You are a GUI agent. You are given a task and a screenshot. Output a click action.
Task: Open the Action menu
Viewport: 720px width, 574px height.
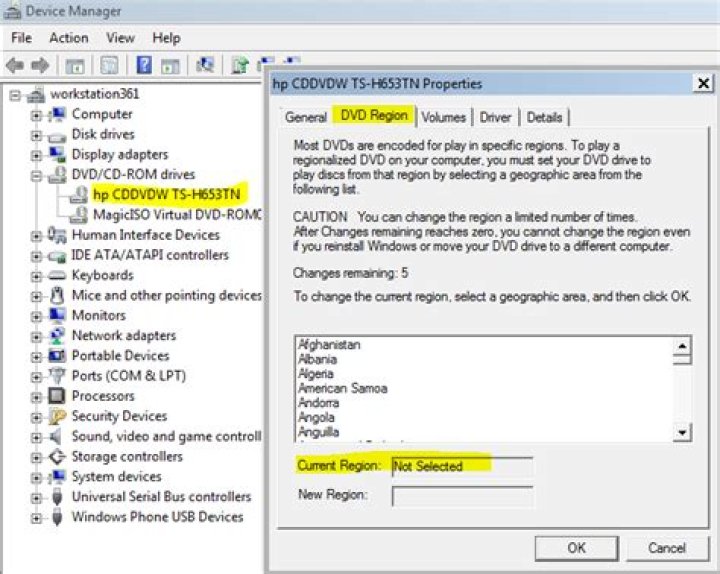click(69, 38)
